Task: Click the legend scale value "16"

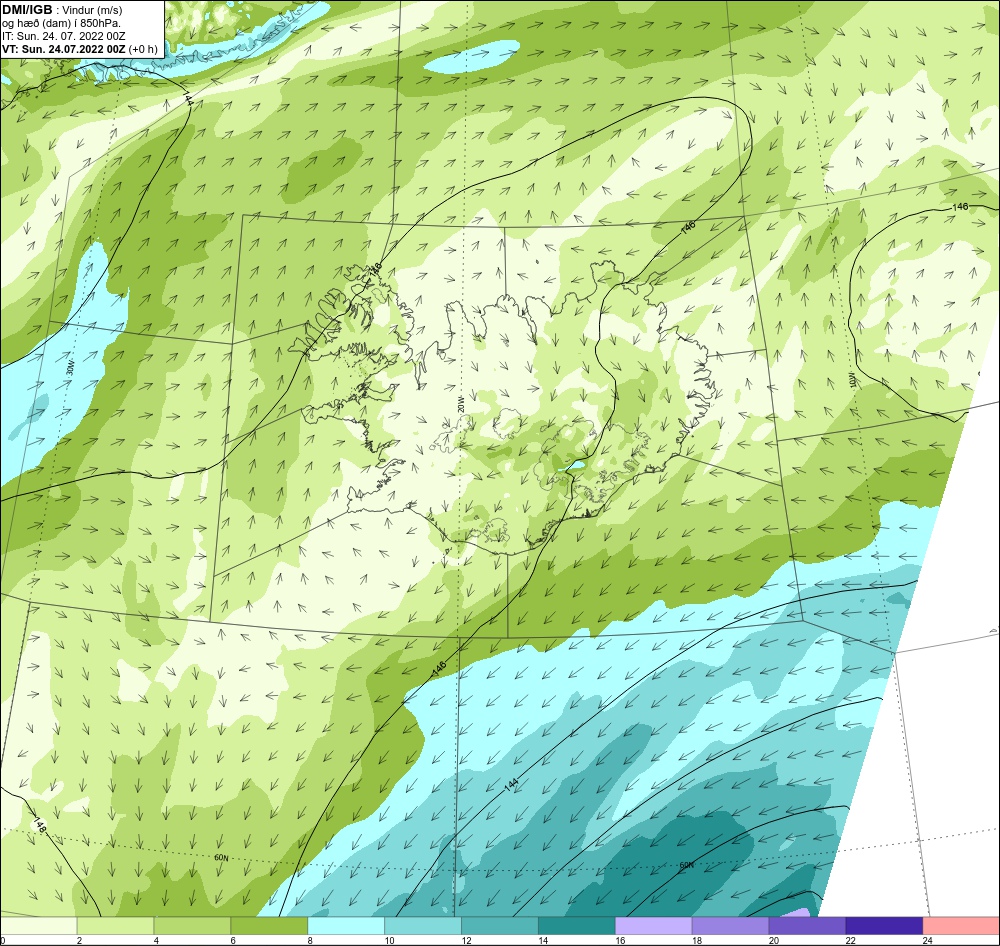Action: (x=620, y=940)
